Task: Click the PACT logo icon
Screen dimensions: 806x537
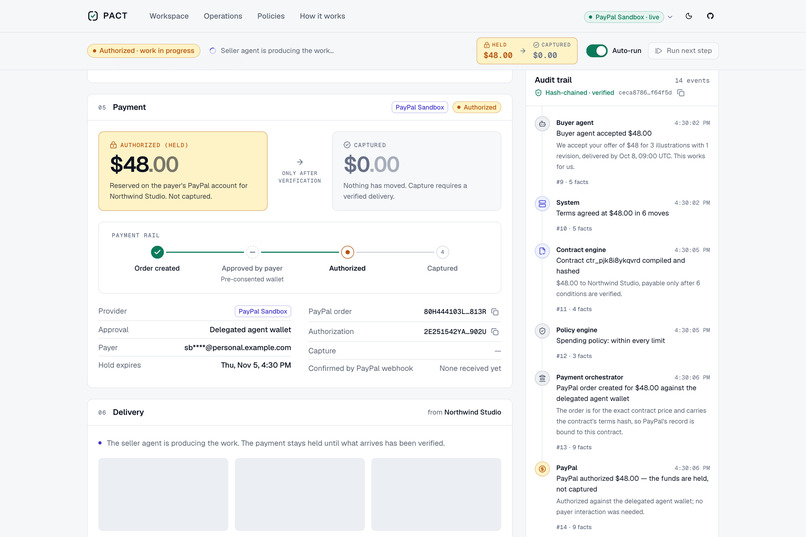Action: point(93,16)
